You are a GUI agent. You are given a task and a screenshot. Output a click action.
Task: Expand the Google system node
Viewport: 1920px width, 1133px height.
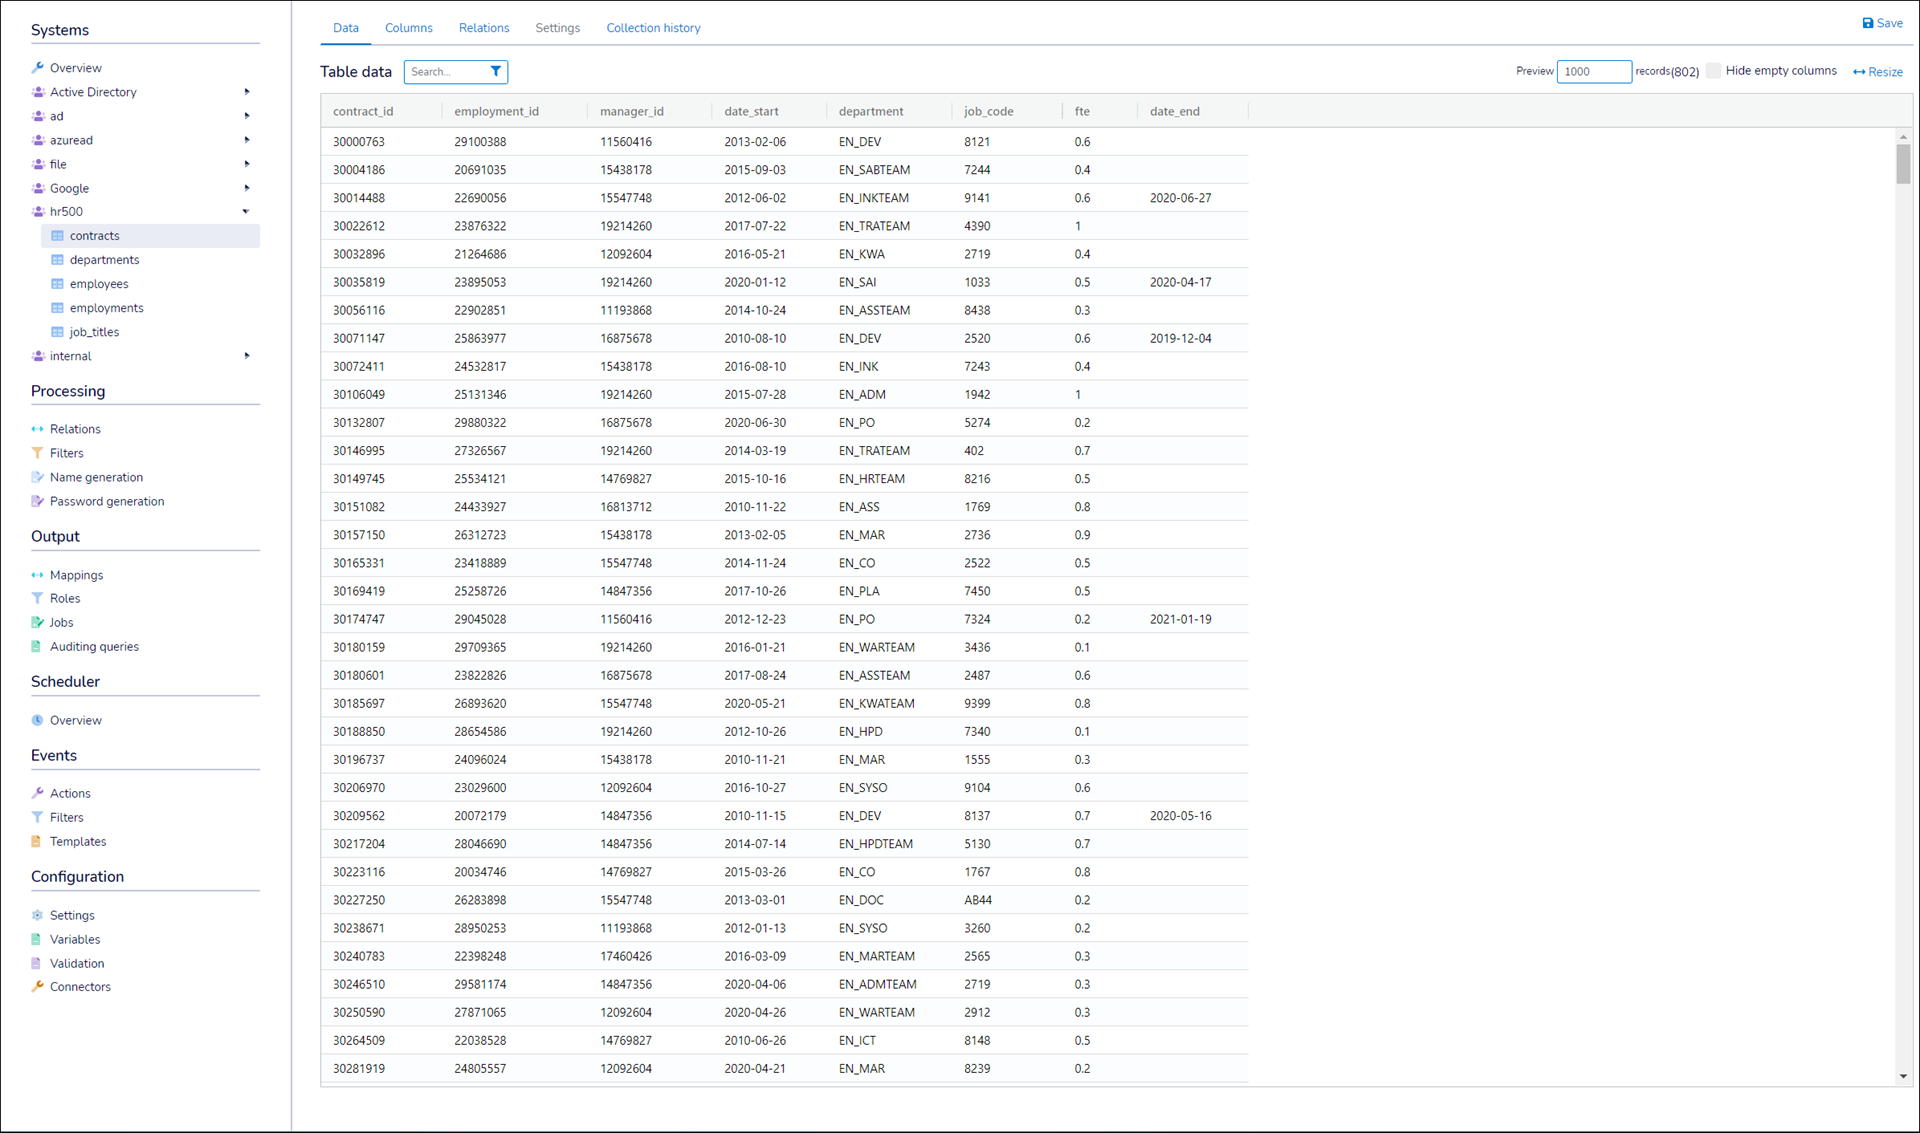tap(247, 188)
